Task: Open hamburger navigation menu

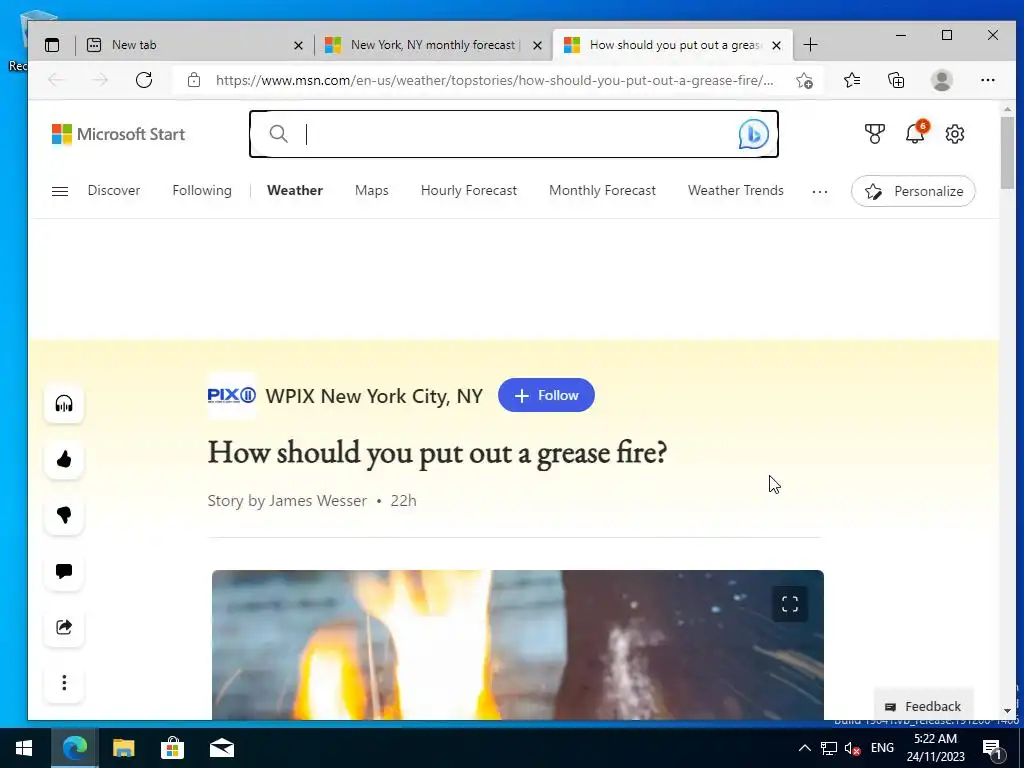Action: [x=59, y=191]
